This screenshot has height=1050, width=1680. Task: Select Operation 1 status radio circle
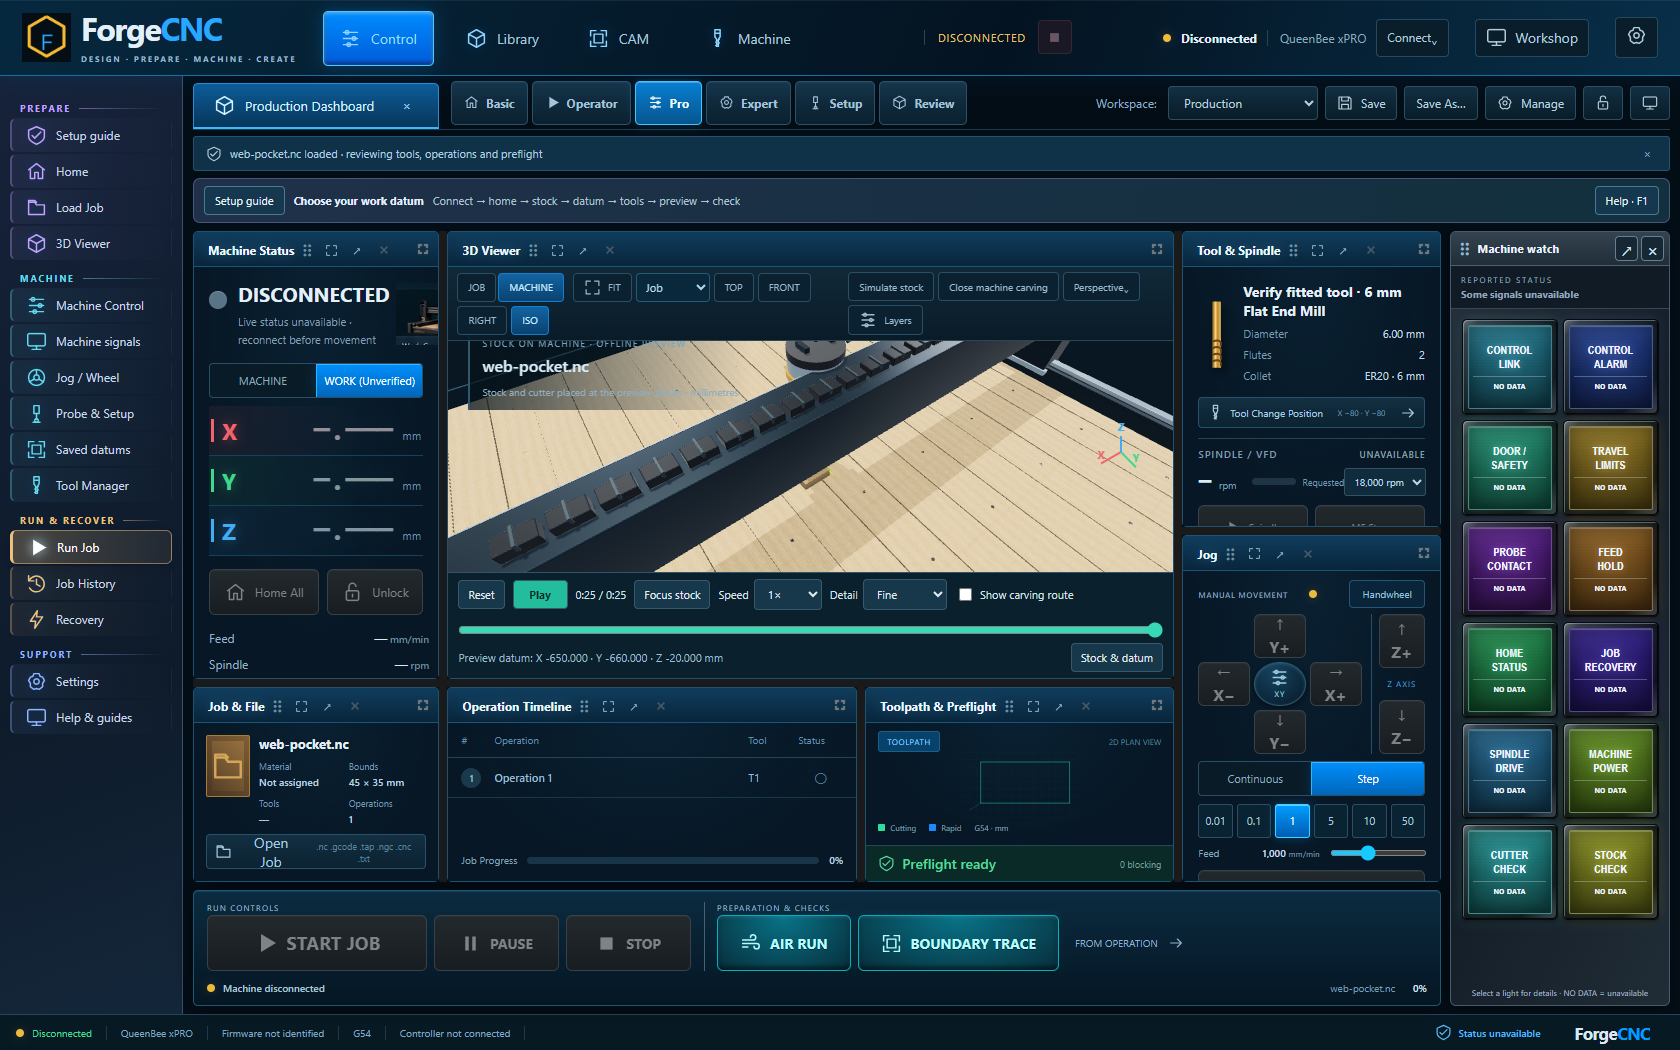click(x=821, y=778)
